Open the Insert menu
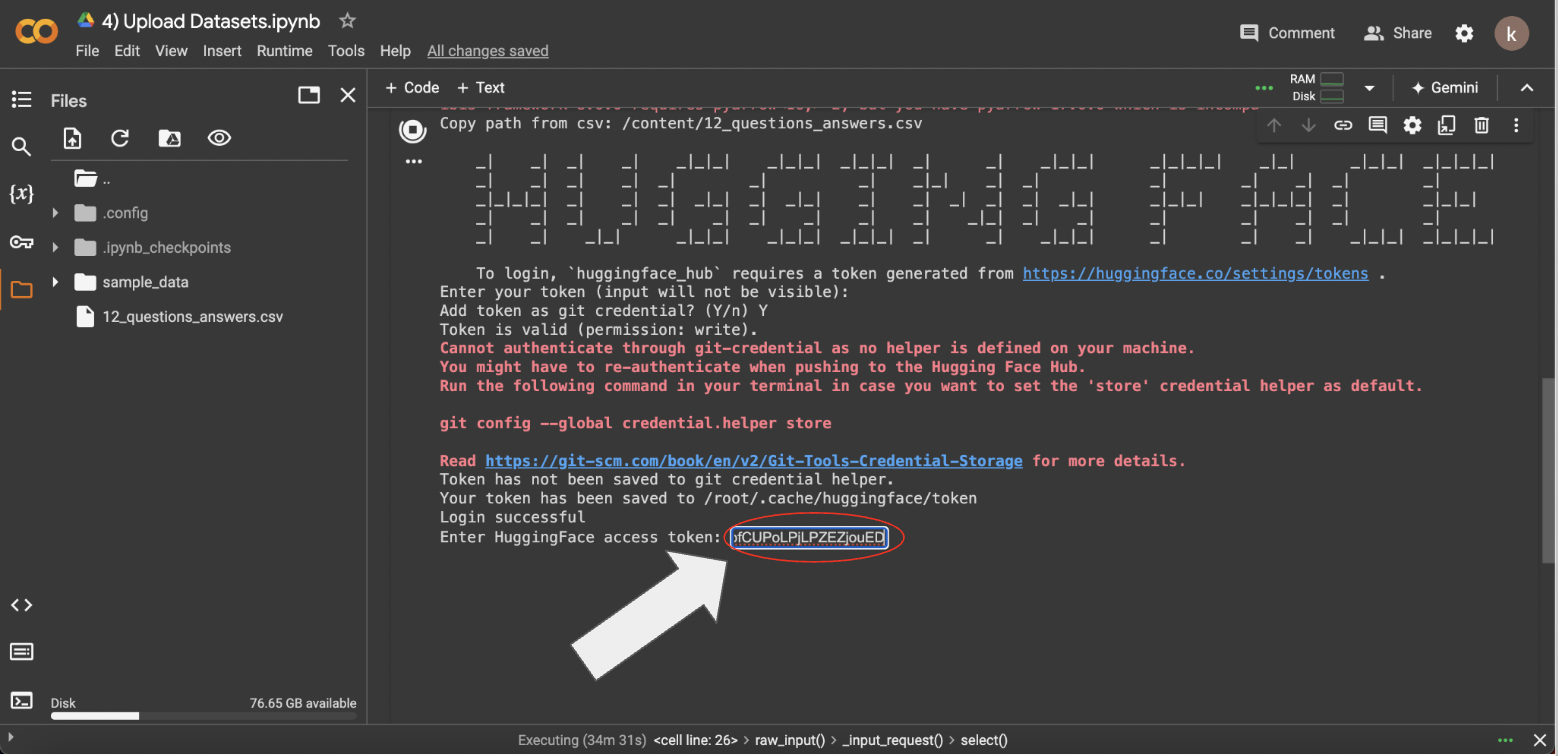The image size is (1558, 756). point(222,51)
